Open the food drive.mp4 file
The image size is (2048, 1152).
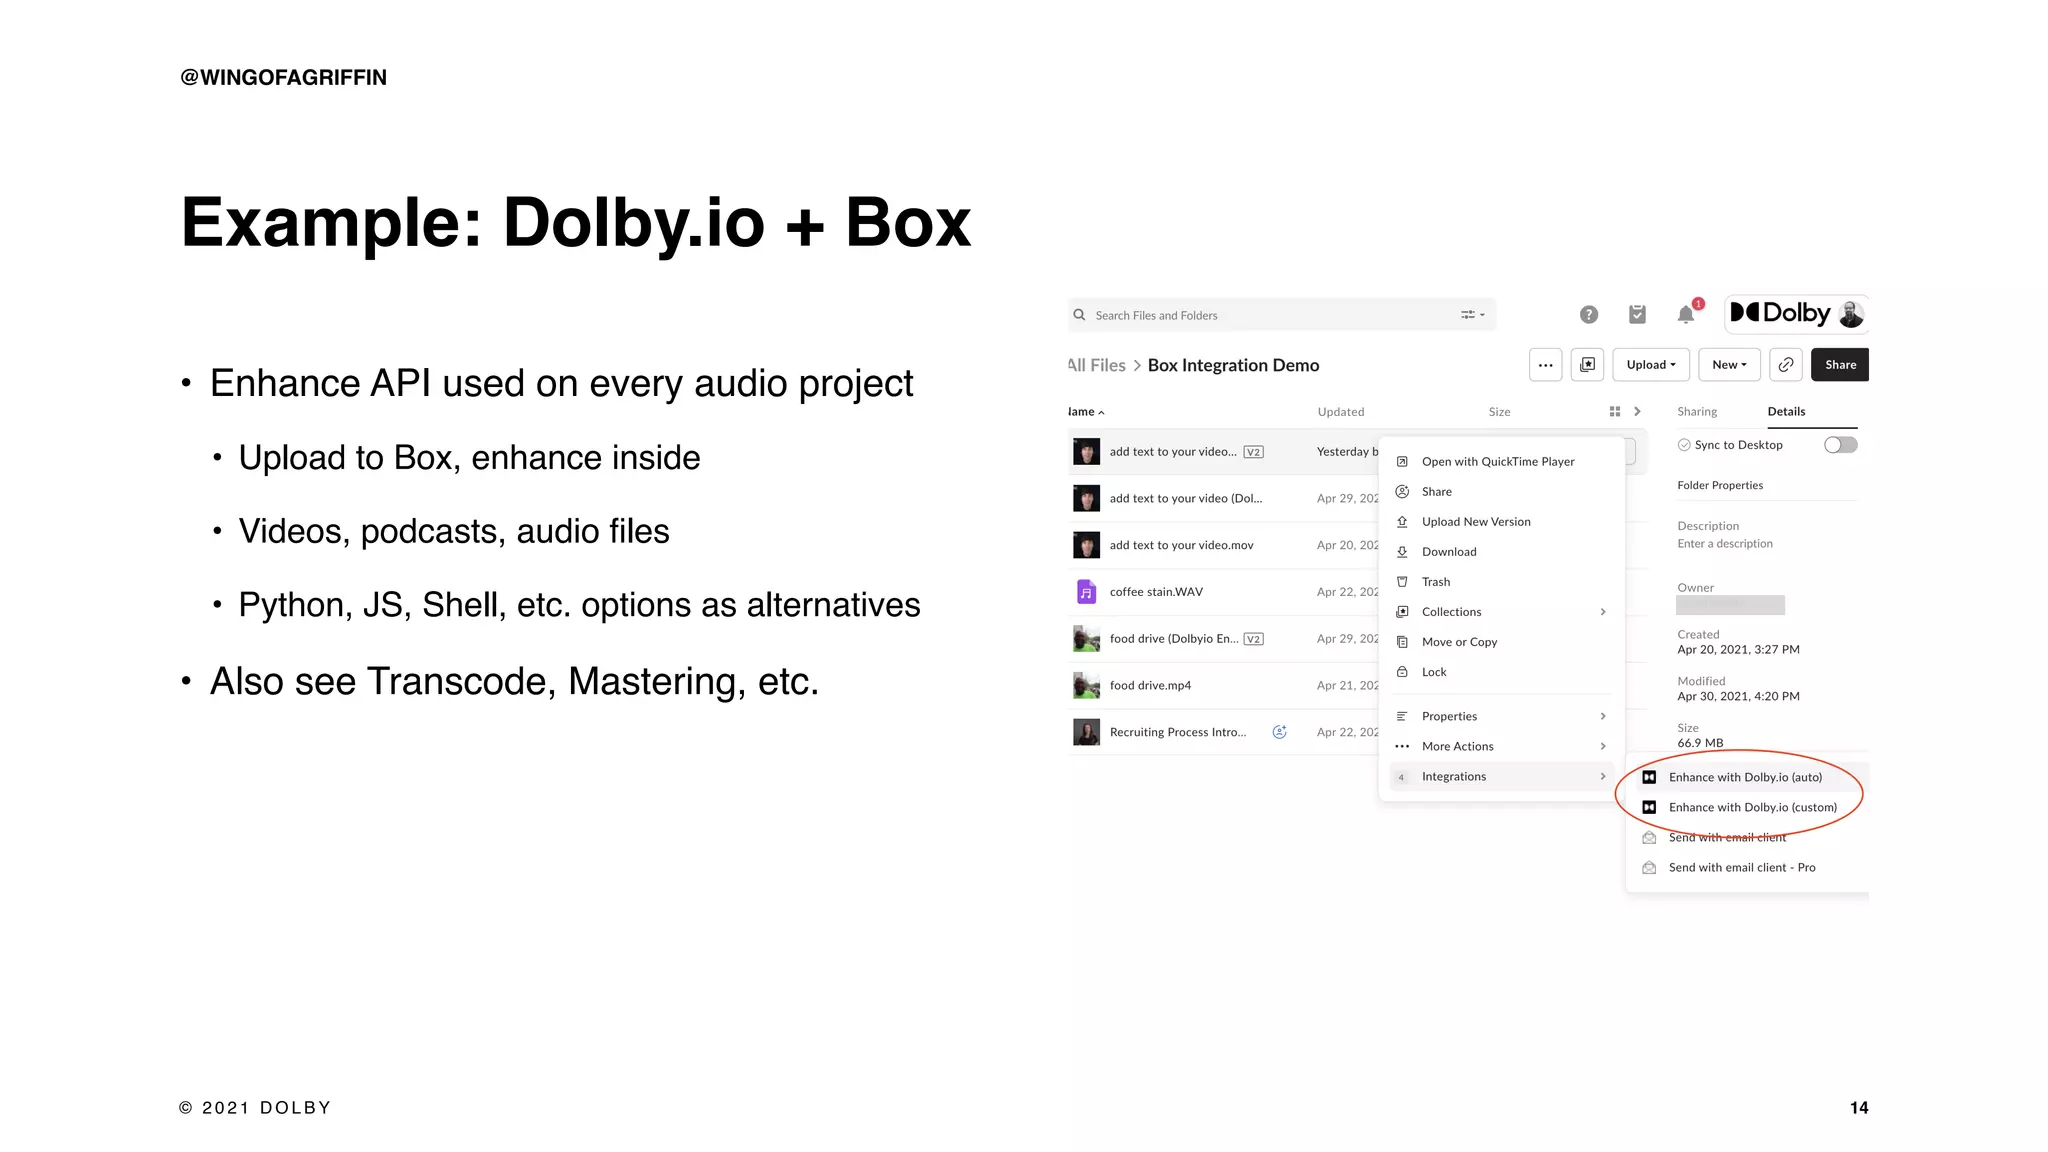click(x=1150, y=686)
